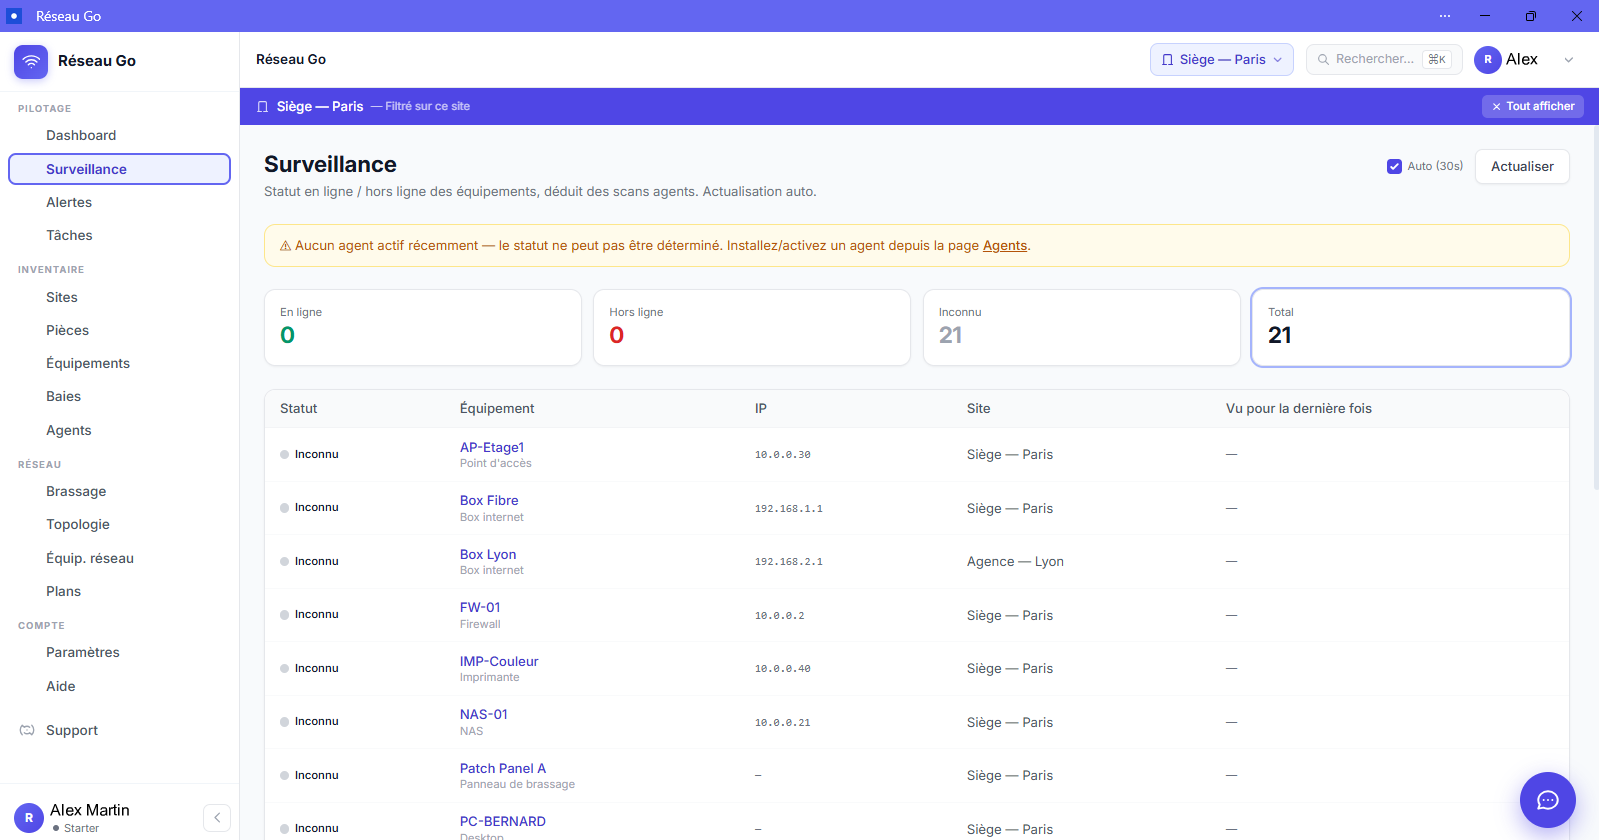1599x840 pixels.
Task: Open the Box Fibre equipment link
Action: pyautogui.click(x=489, y=500)
